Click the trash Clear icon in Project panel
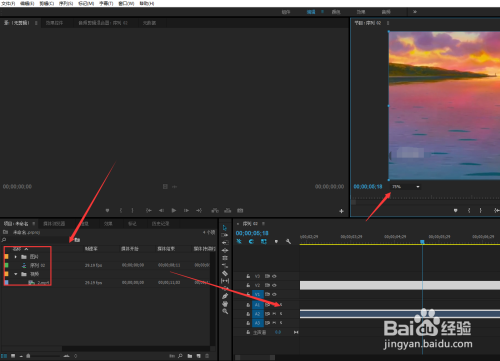Viewport: 500px width, 361px height. point(207,356)
